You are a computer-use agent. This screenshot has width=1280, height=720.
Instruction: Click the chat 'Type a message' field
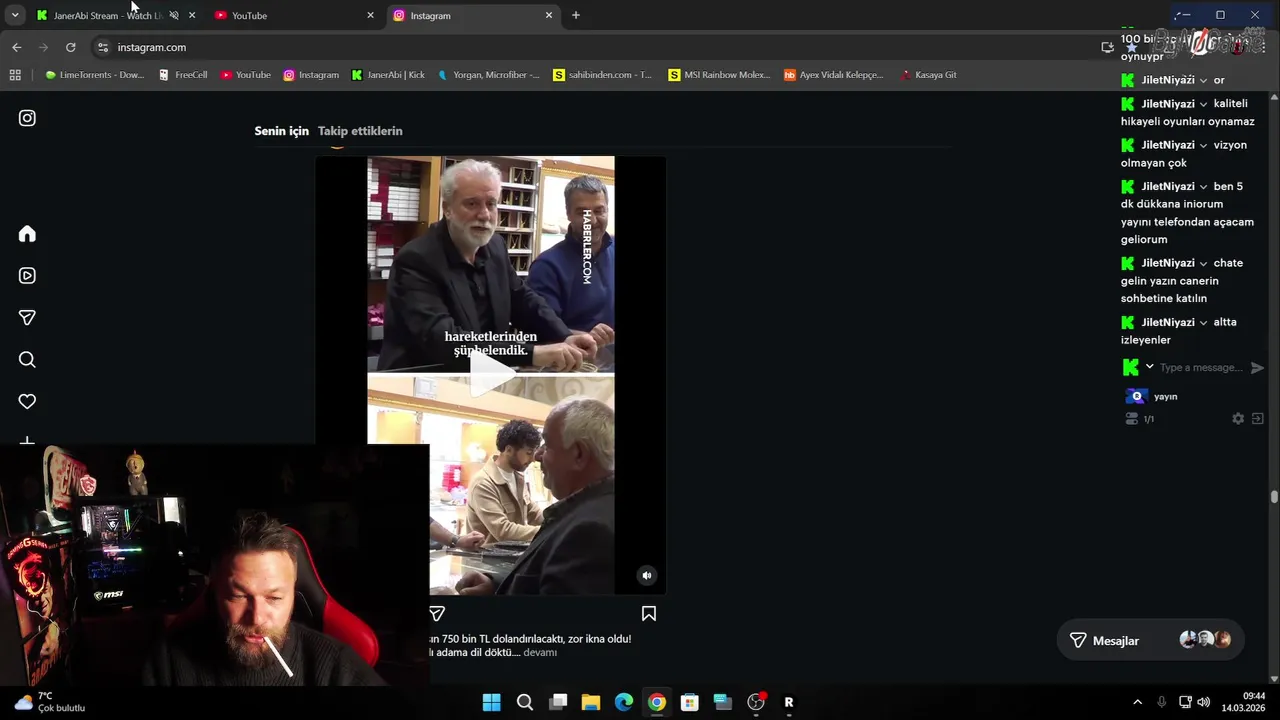tap(1200, 368)
